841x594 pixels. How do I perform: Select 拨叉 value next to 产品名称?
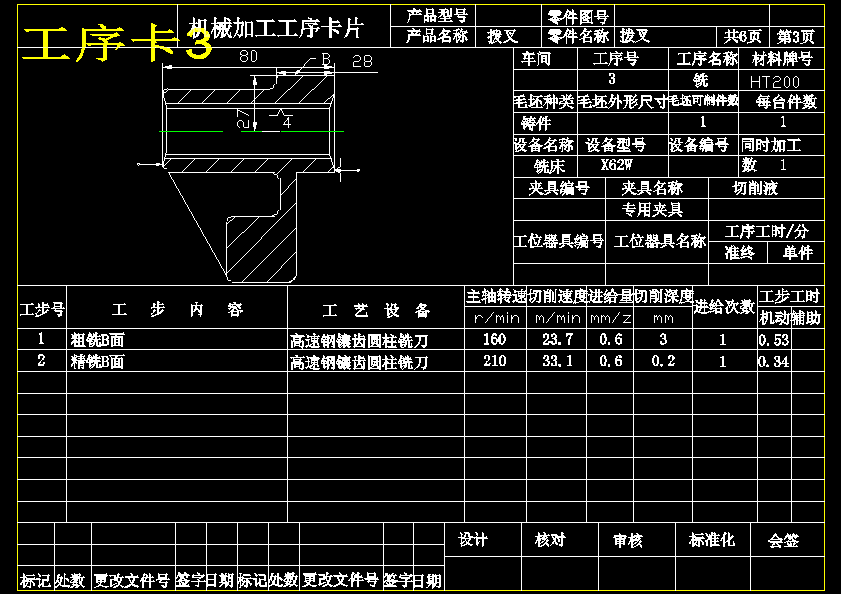click(x=503, y=36)
